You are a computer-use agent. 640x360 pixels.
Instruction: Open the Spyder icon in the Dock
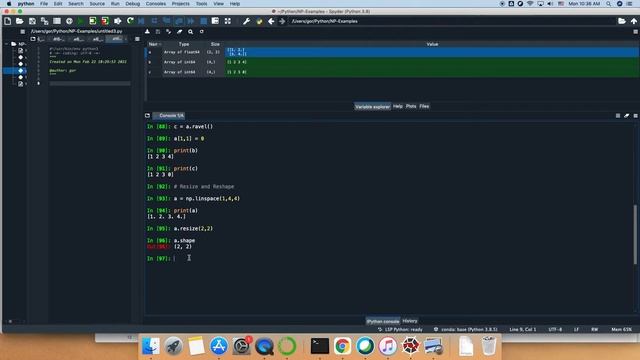click(x=411, y=346)
